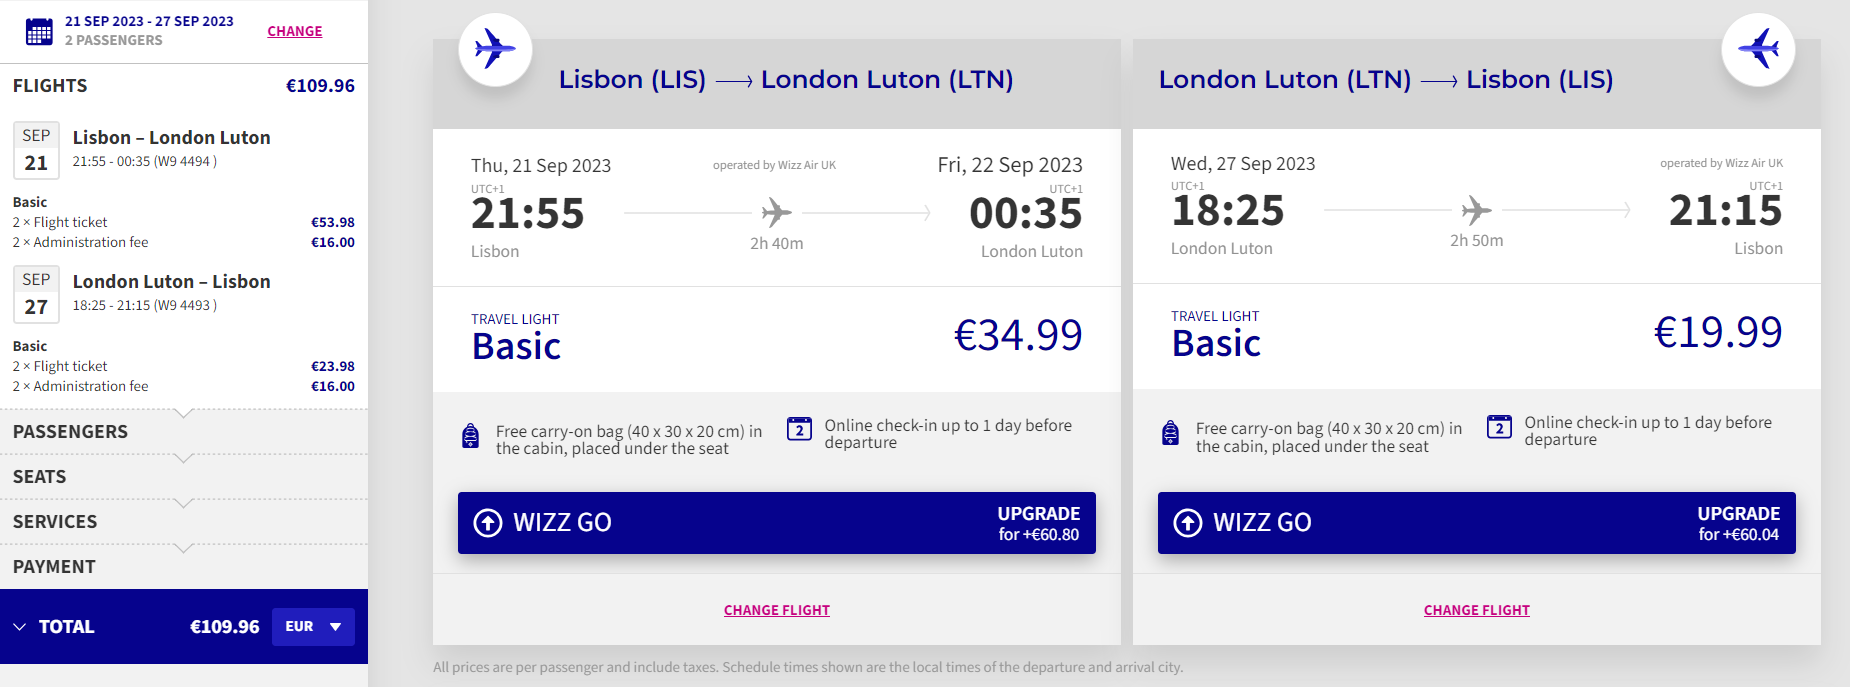Expand the TOTAL price breakdown chevron

tap(20, 627)
